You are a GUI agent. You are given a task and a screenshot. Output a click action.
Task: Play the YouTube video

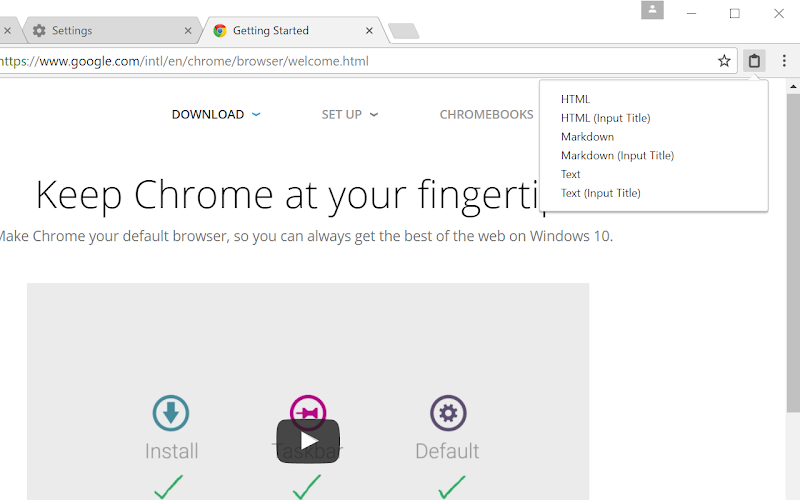coord(308,441)
